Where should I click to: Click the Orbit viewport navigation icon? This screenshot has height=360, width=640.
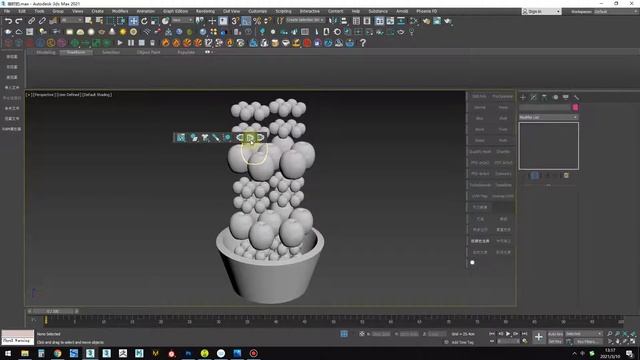pos(625,341)
